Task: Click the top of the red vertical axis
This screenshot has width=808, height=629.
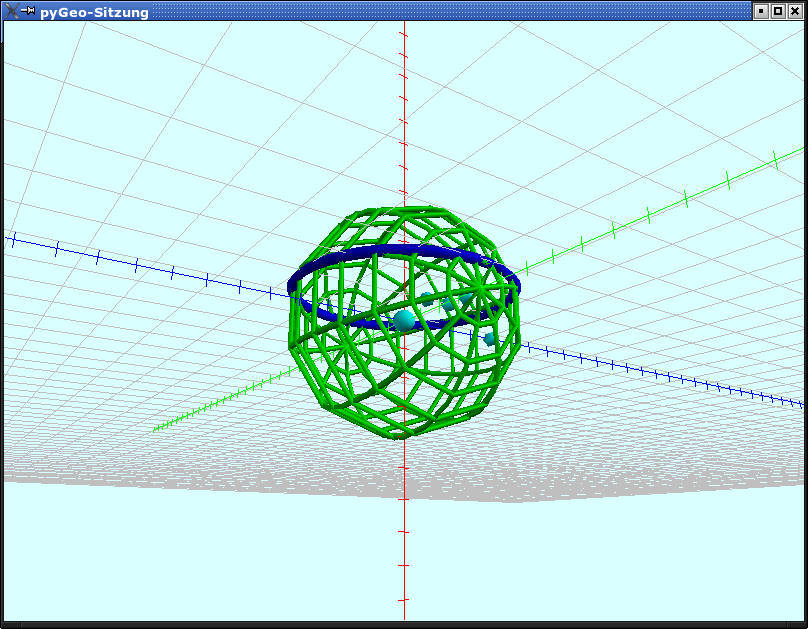Action: tap(404, 26)
